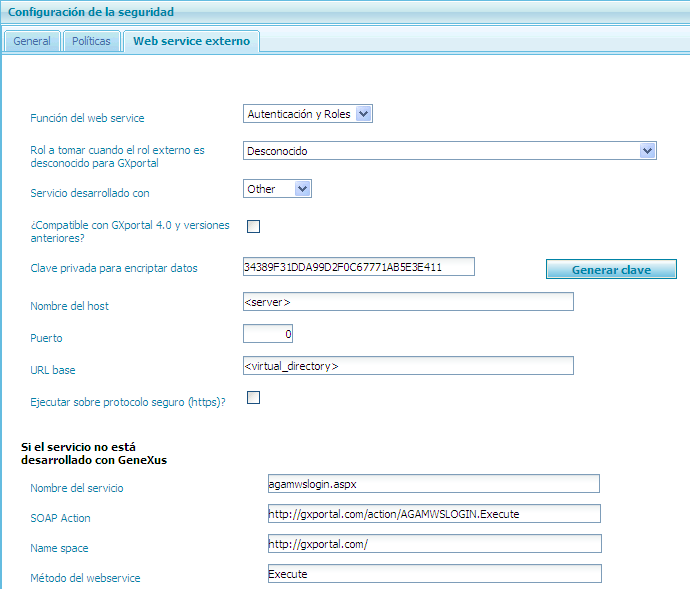Enable GXportal 4.0 compatibility checkbox

[253, 226]
